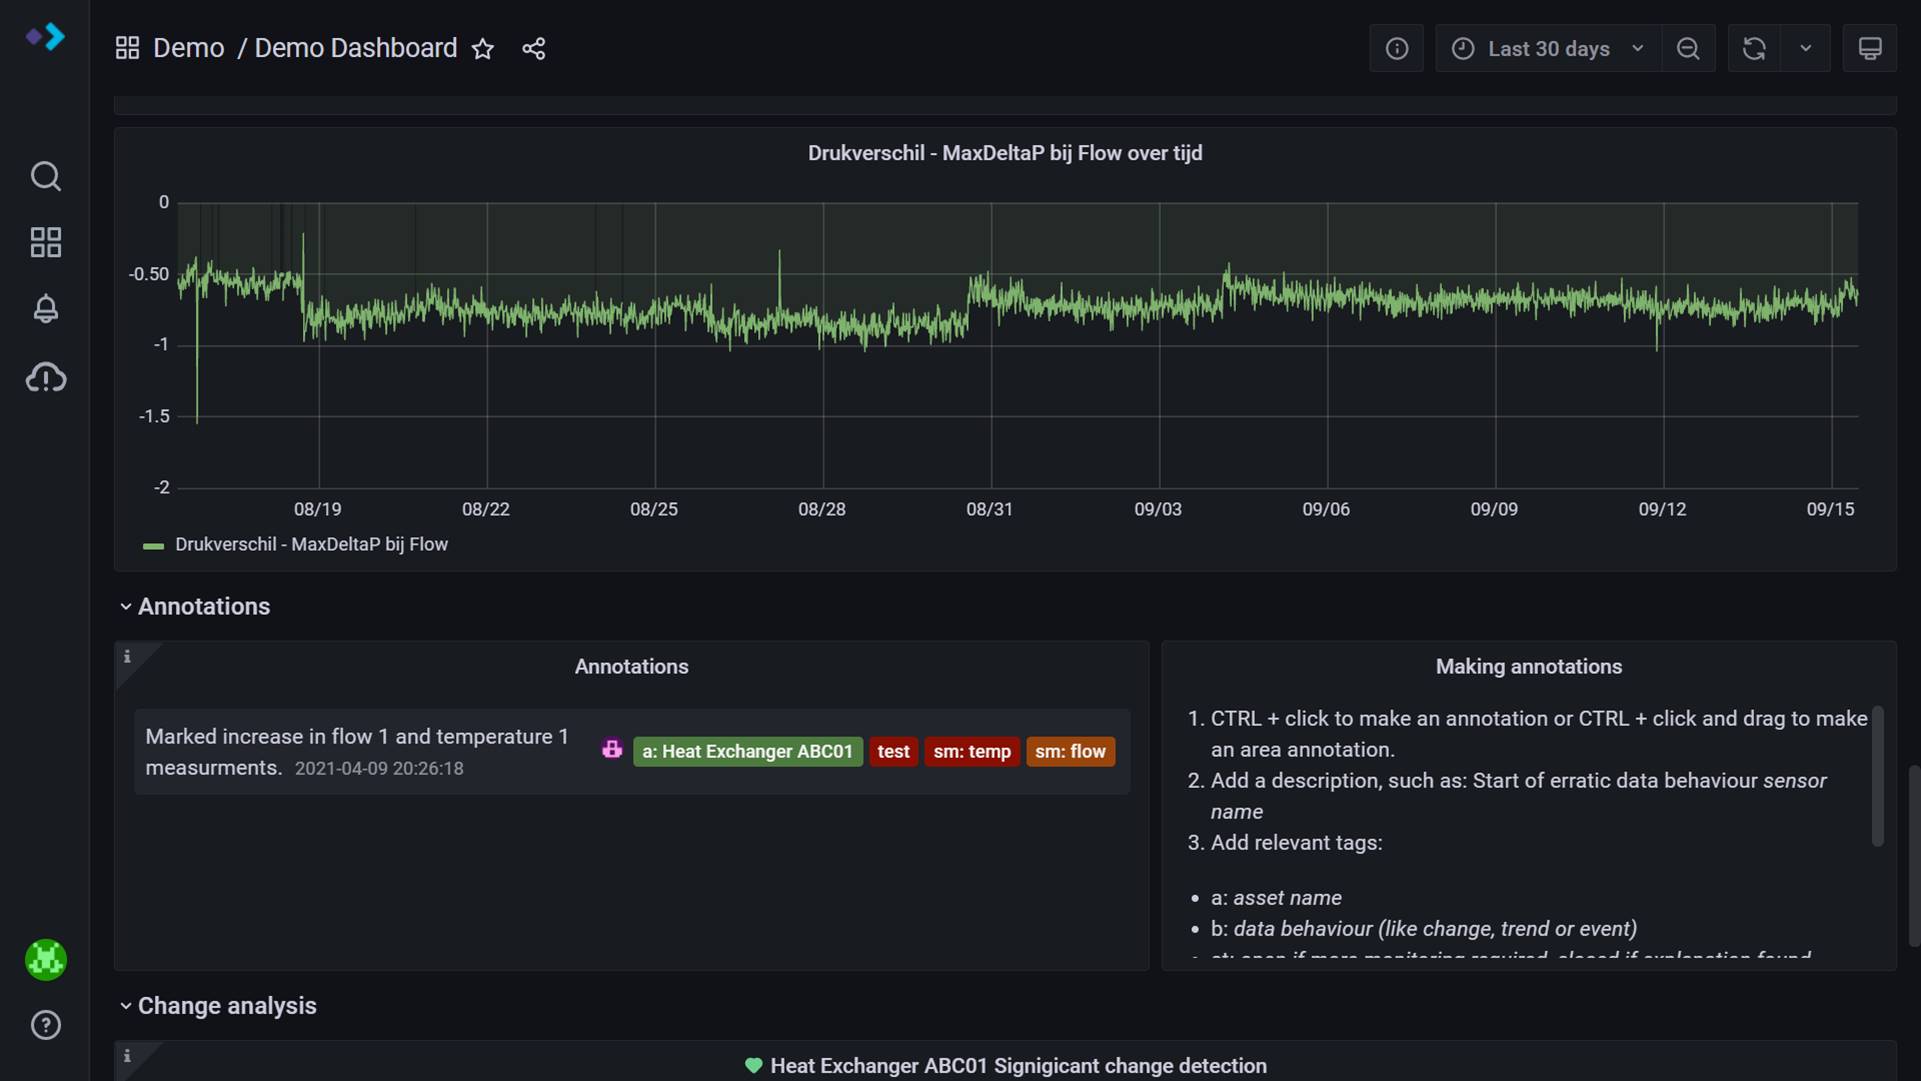
Task: Share the dashboard via the share icon
Action: pos(533,49)
